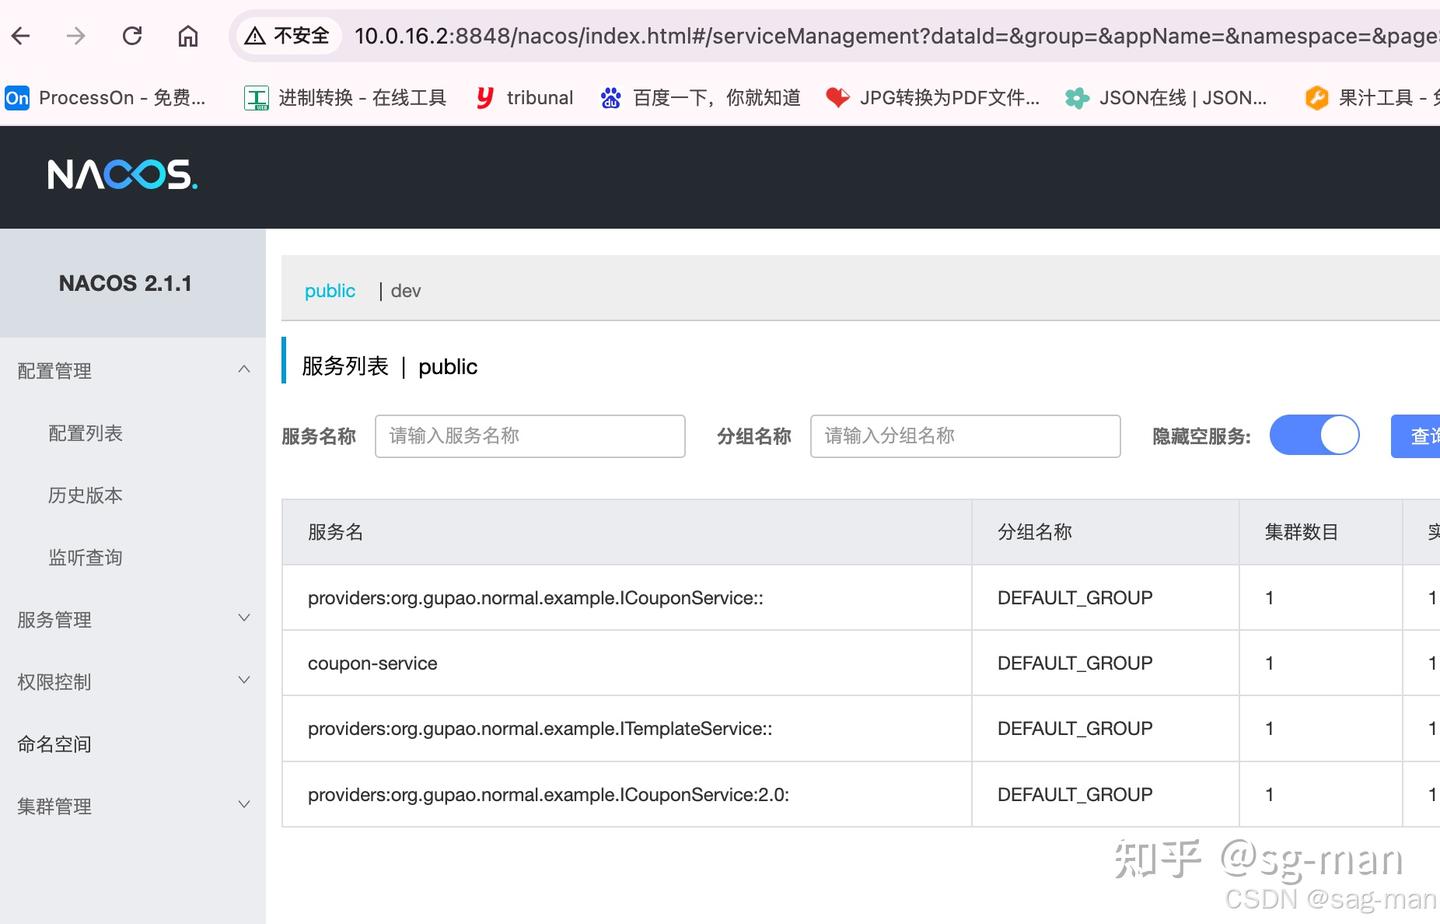
Task: Open 命名空间 in the sidebar
Action: pyautogui.click(x=54, y=744)
